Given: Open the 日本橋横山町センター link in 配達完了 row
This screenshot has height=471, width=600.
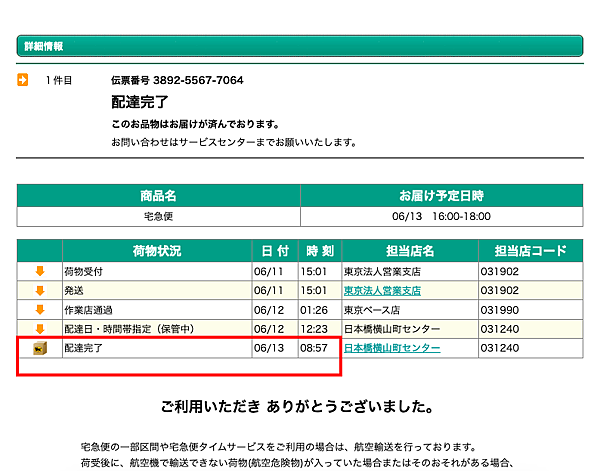Looking at the screenshot, I should click(392, 348).
